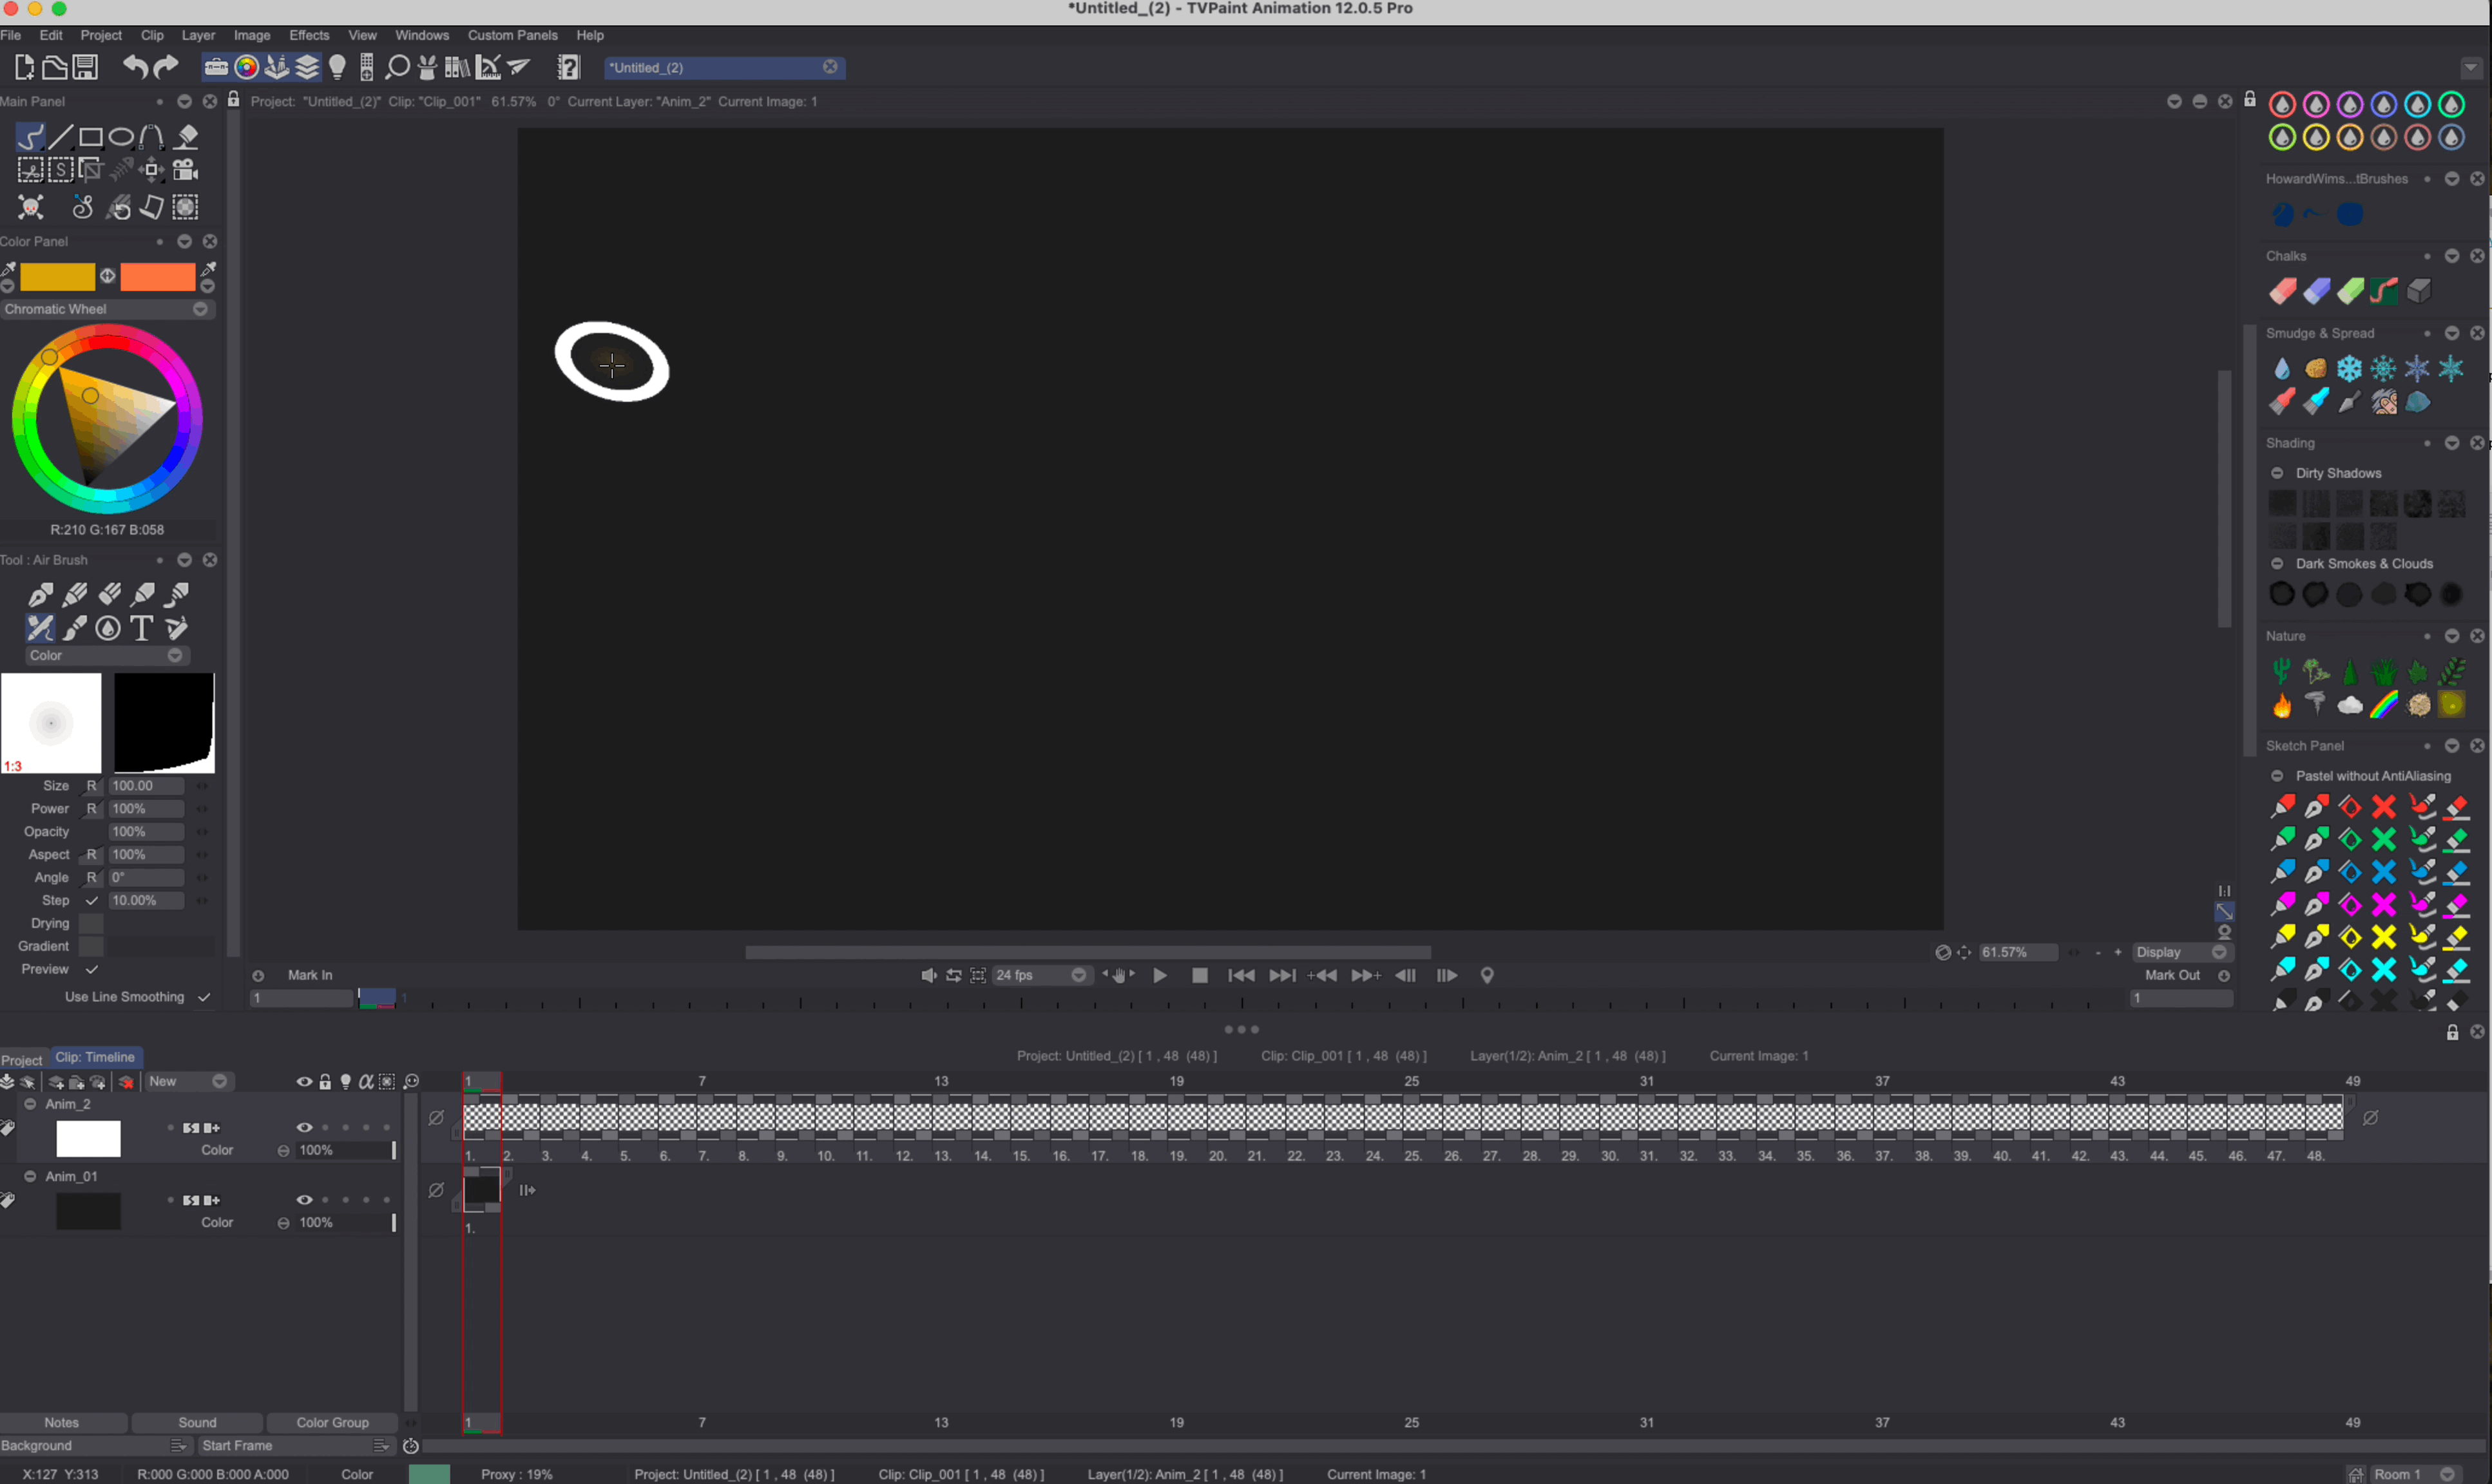Open the 24 fps dropdown
The image size is (2492, 1484).
(x=1078, y=975)
